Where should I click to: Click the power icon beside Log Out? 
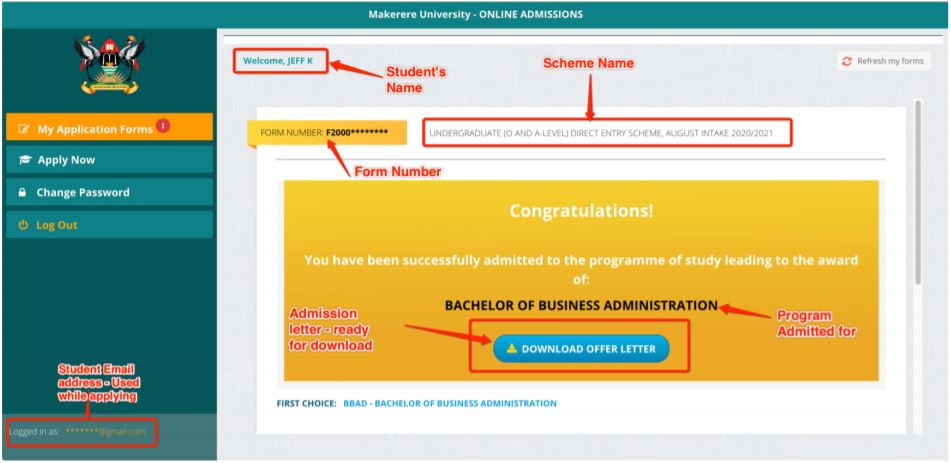coord(23,225)
